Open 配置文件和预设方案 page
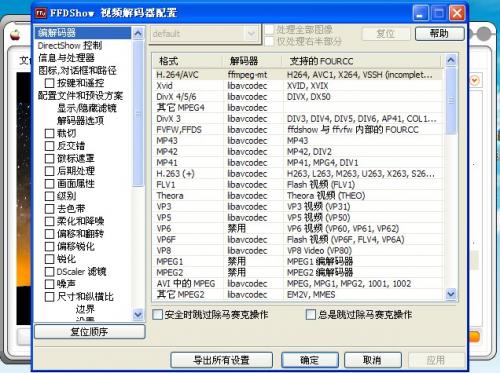 80,96
